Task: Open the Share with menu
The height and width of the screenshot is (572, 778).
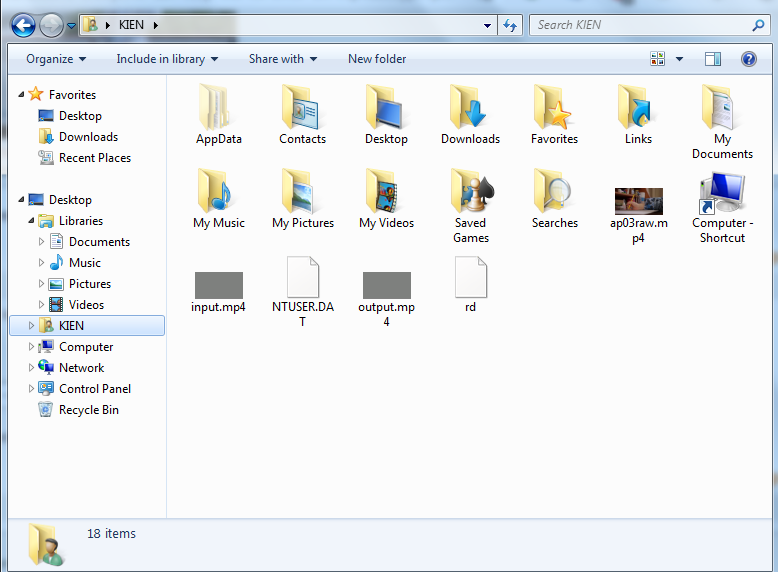Action: tap(282, 59)
